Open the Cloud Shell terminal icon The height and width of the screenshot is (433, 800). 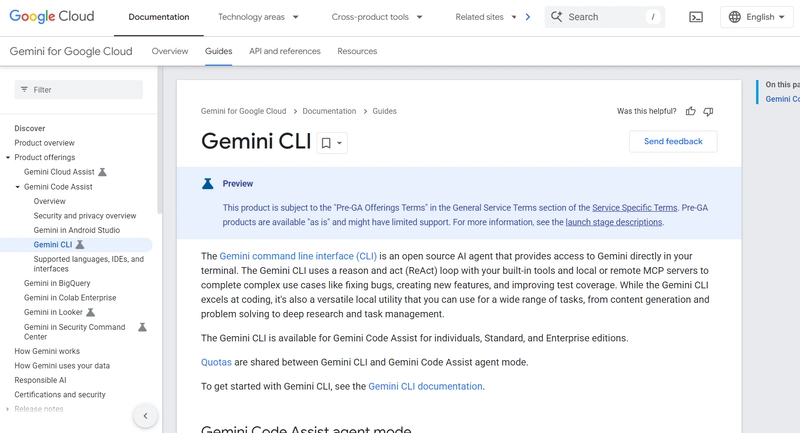[x=696, y=17]
